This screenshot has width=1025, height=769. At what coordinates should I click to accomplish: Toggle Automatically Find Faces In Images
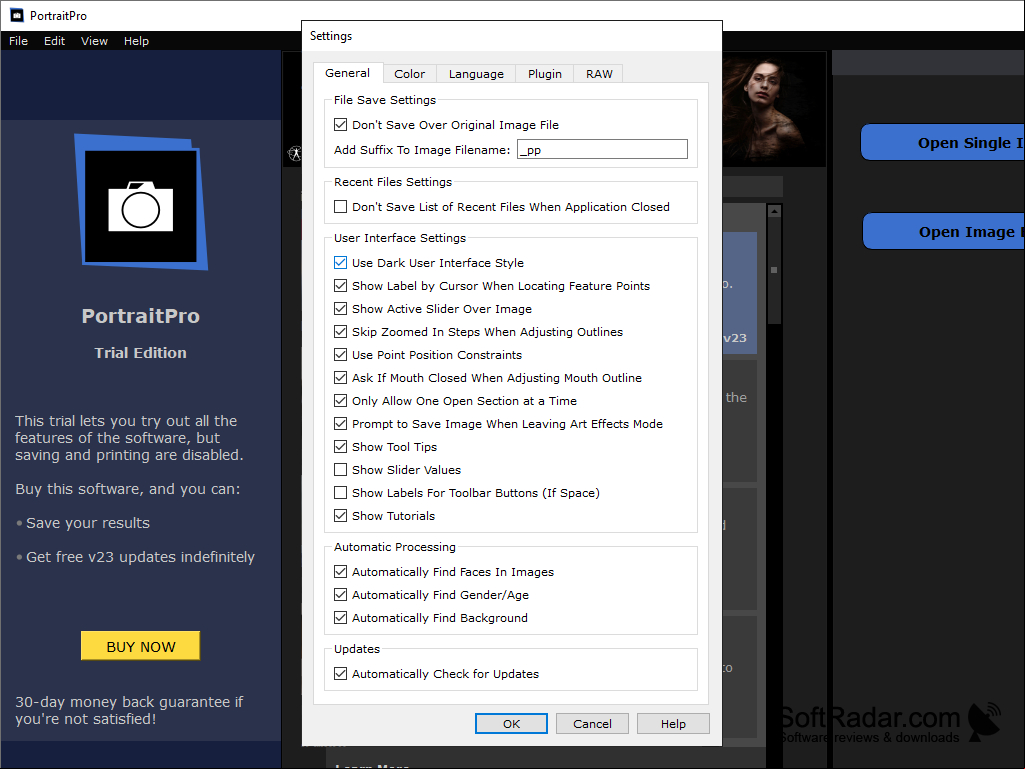[x=341, y=572]
